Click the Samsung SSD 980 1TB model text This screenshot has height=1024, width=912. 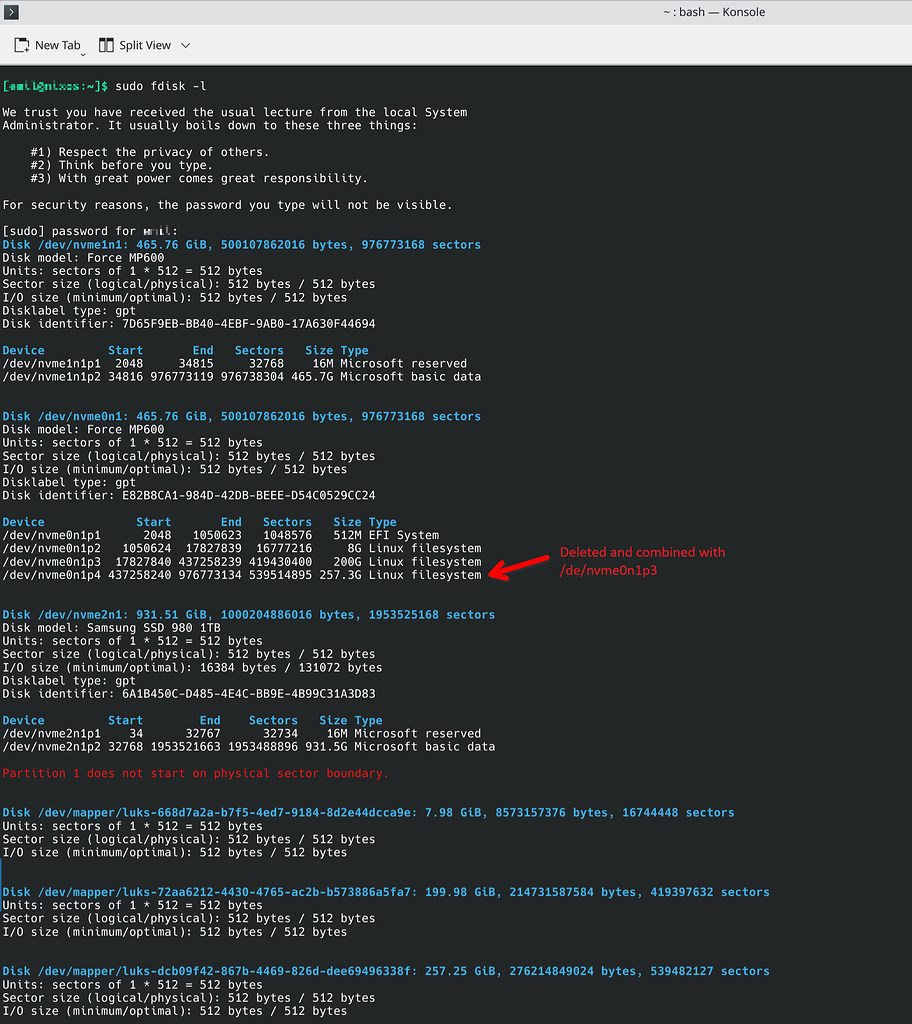[x=160, y=627]
